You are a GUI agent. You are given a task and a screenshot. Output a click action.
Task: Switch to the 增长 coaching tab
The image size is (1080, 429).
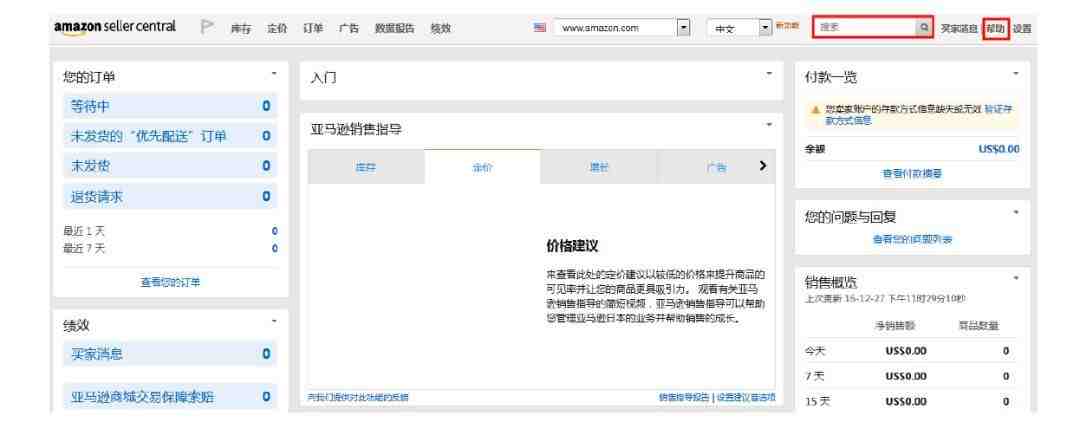pos(599,167)
